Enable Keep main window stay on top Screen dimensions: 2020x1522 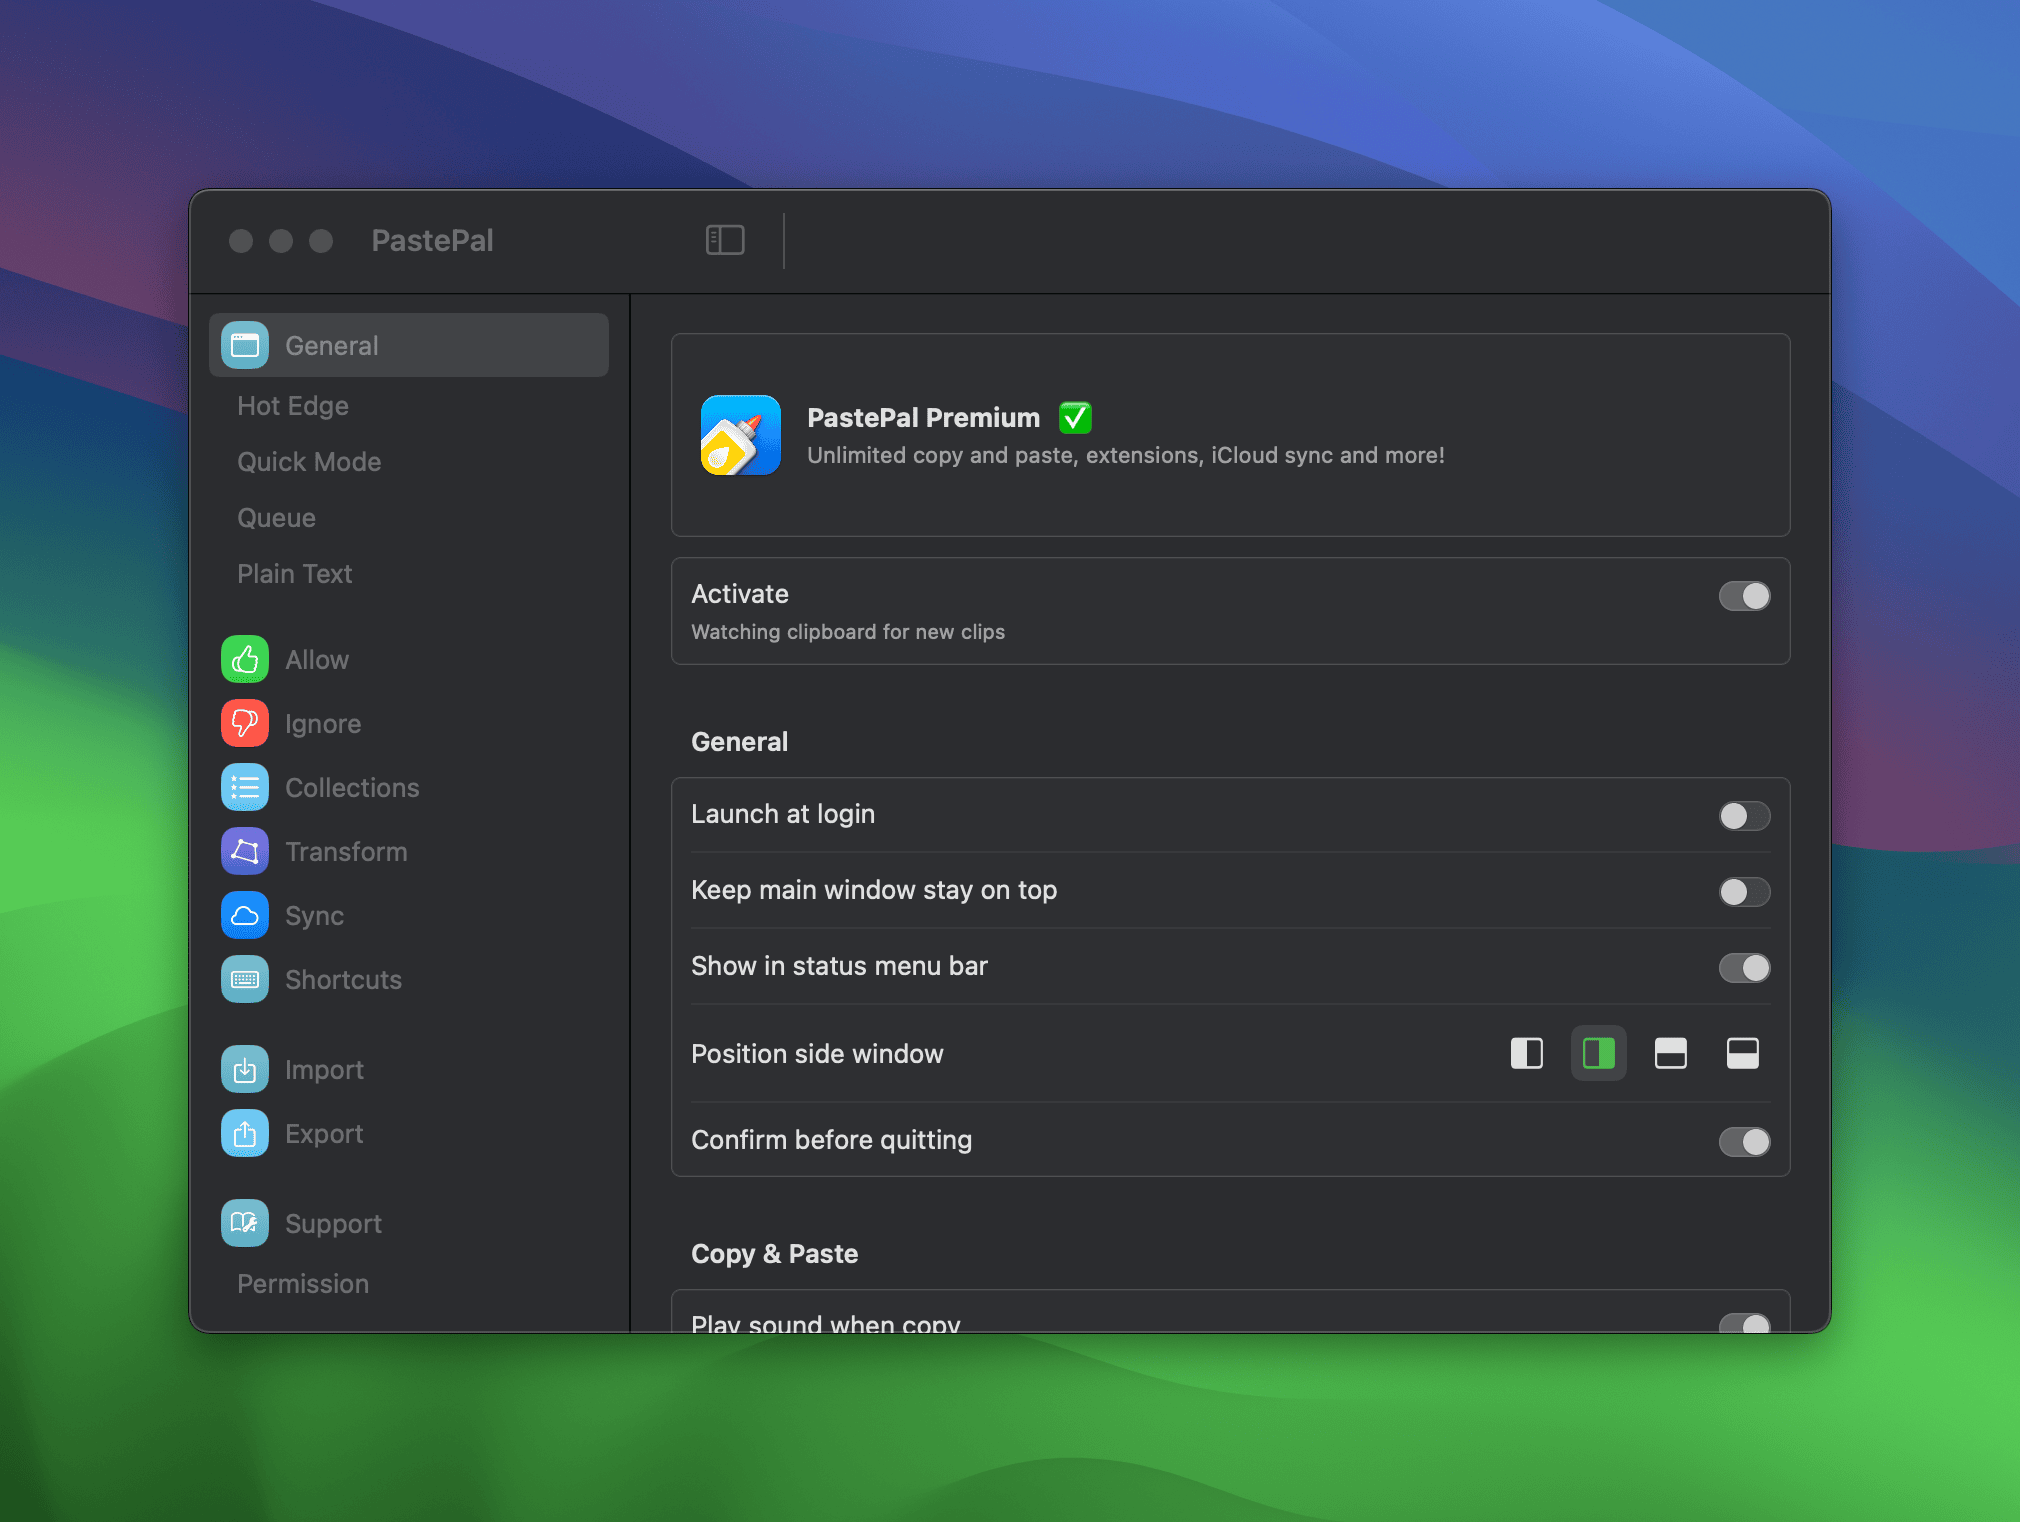pyautogui.click(x=1745, y=892)
